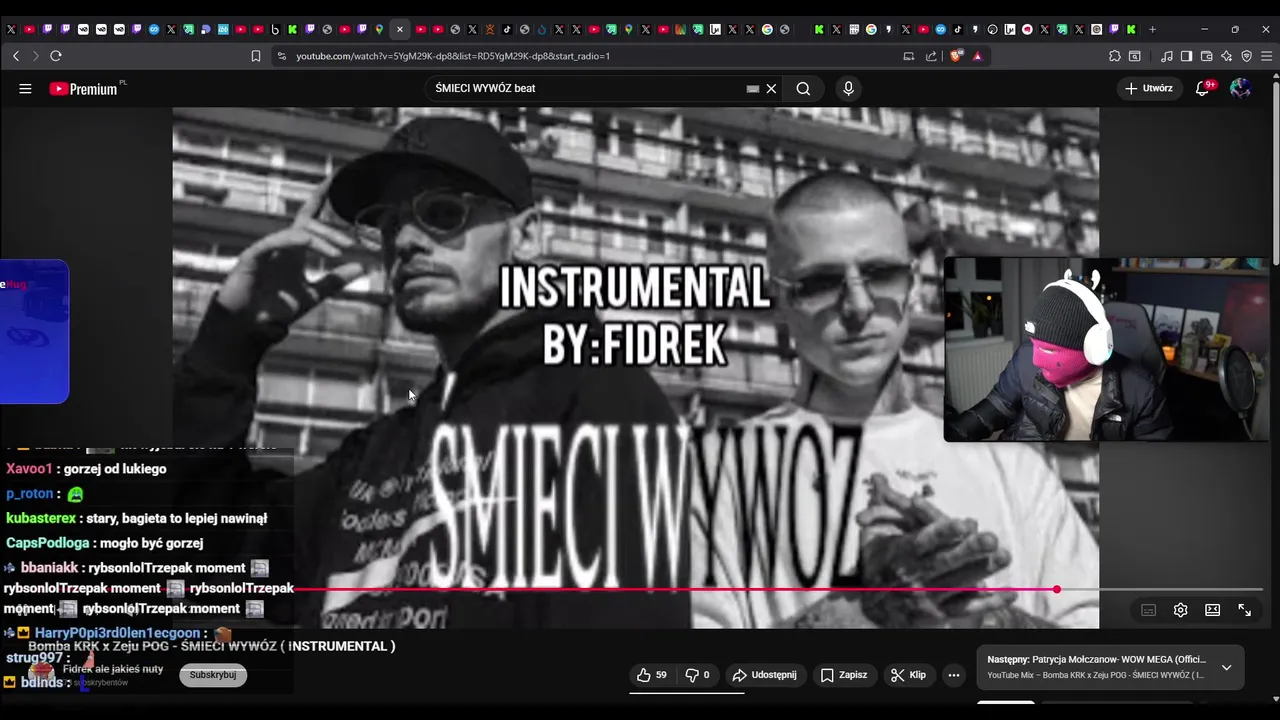Clear the search query with the X
The image size is (1280, 720).
point(771,88)
